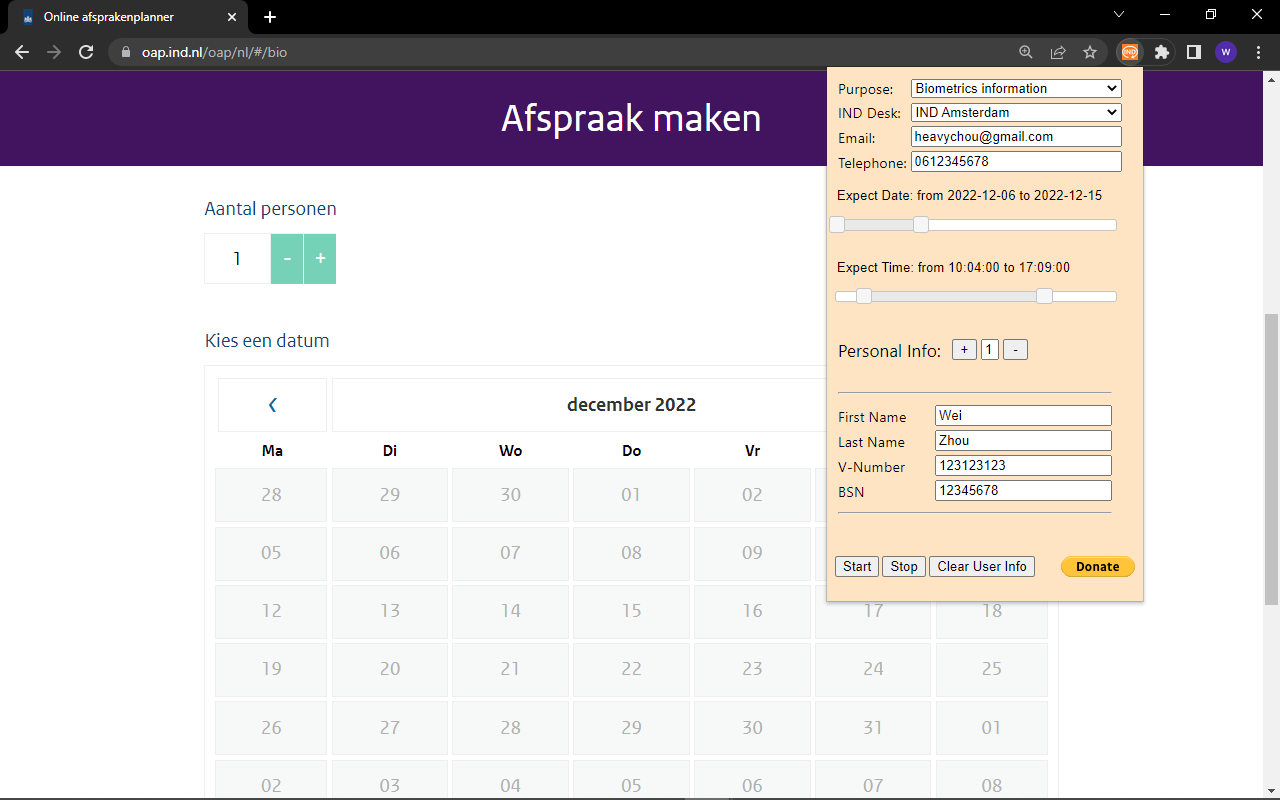This screenshot has height=800, width=1280.
Task: Click the Personal Info count field
Action: [990, 350]
